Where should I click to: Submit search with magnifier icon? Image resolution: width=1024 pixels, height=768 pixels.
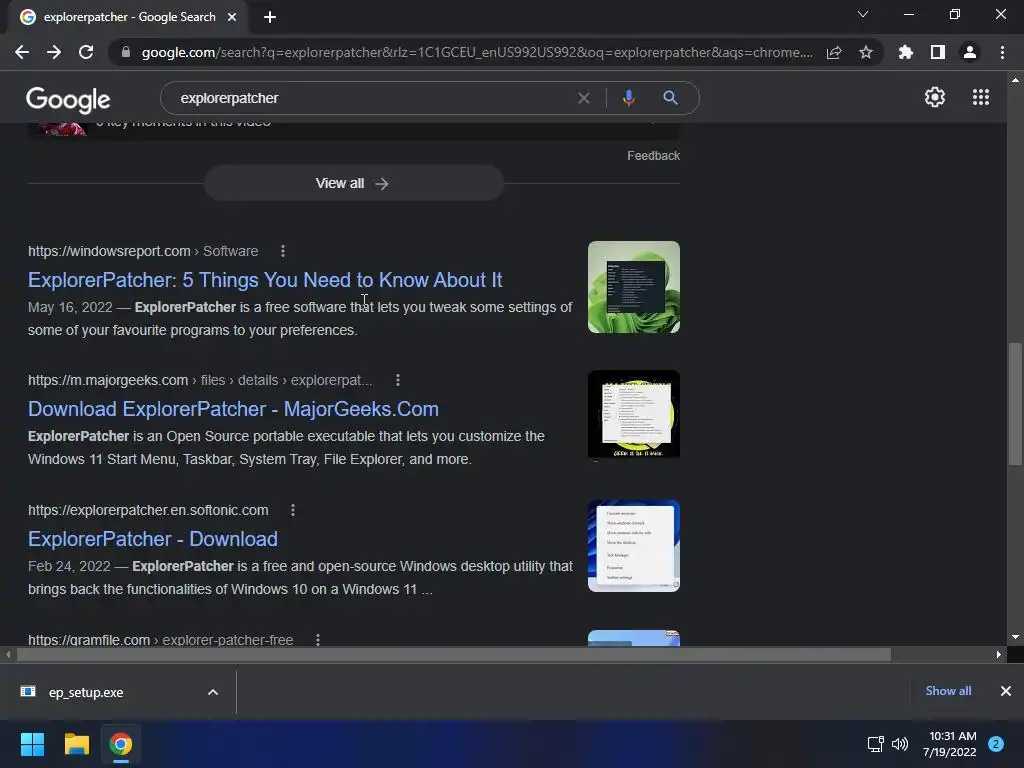670,98
